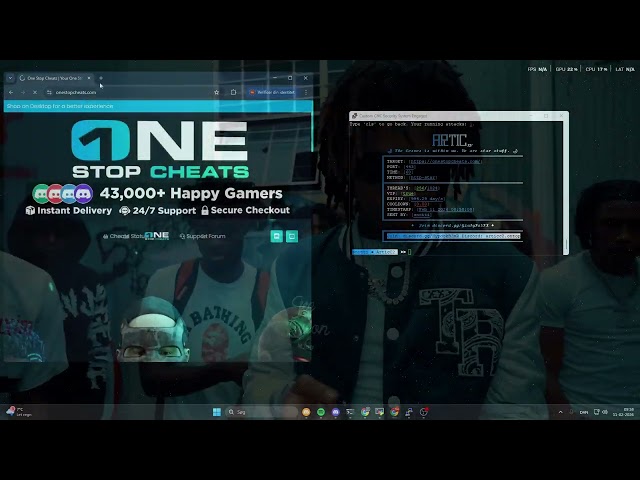The image size is (640, 480).
Task: Click the blue Discord avatar icon
Action: tap(69, 193)
